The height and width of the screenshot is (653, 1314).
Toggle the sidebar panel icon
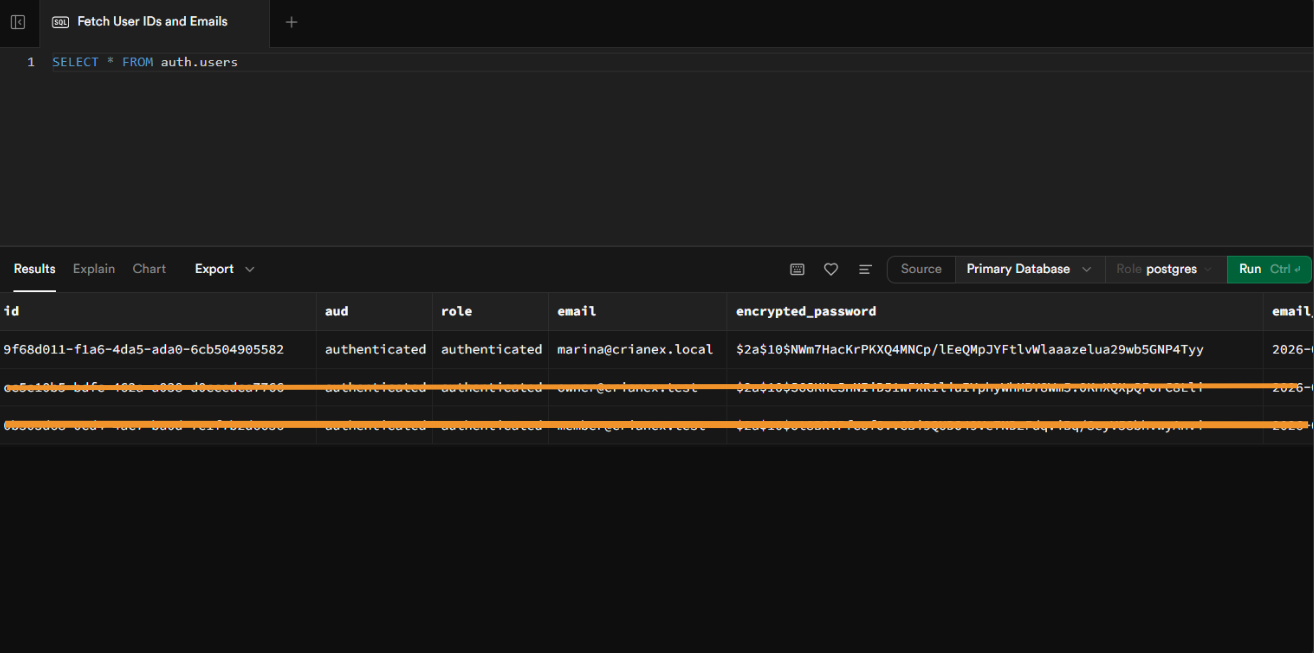tap(18, 22)
